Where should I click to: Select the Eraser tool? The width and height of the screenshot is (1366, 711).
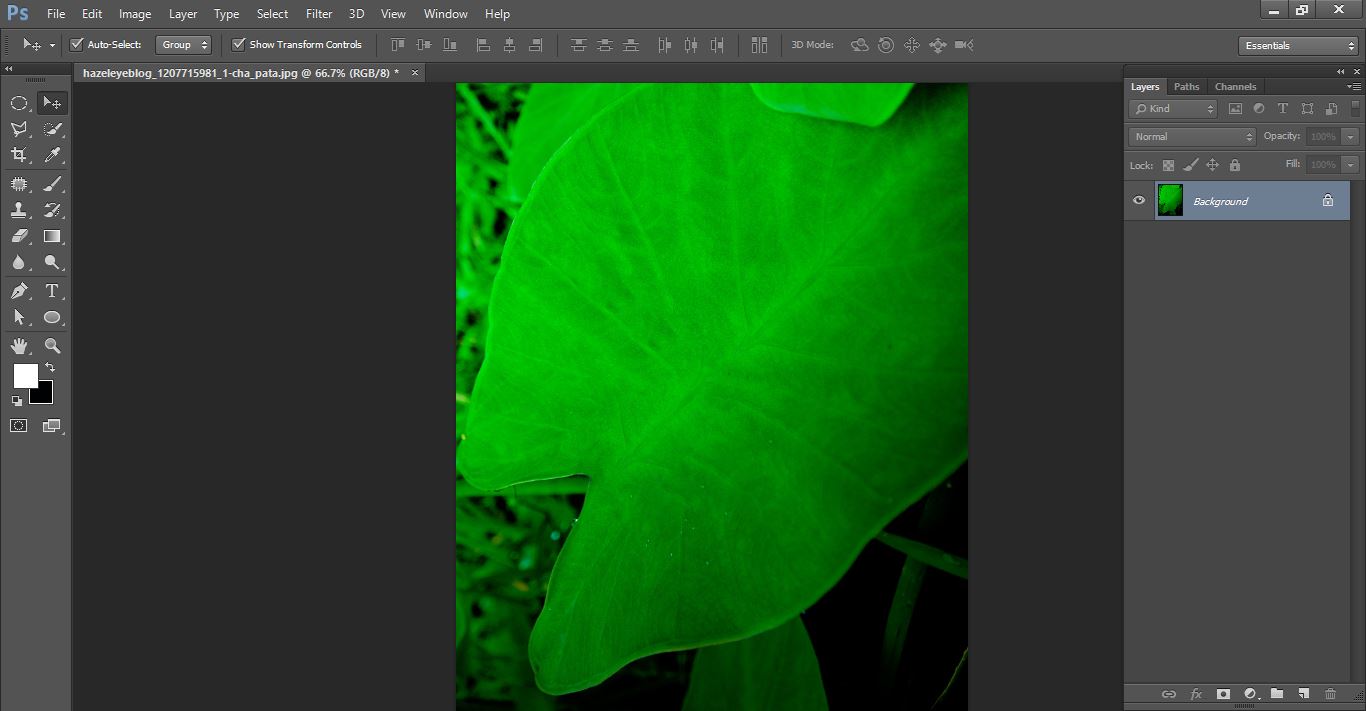point(20,236)
